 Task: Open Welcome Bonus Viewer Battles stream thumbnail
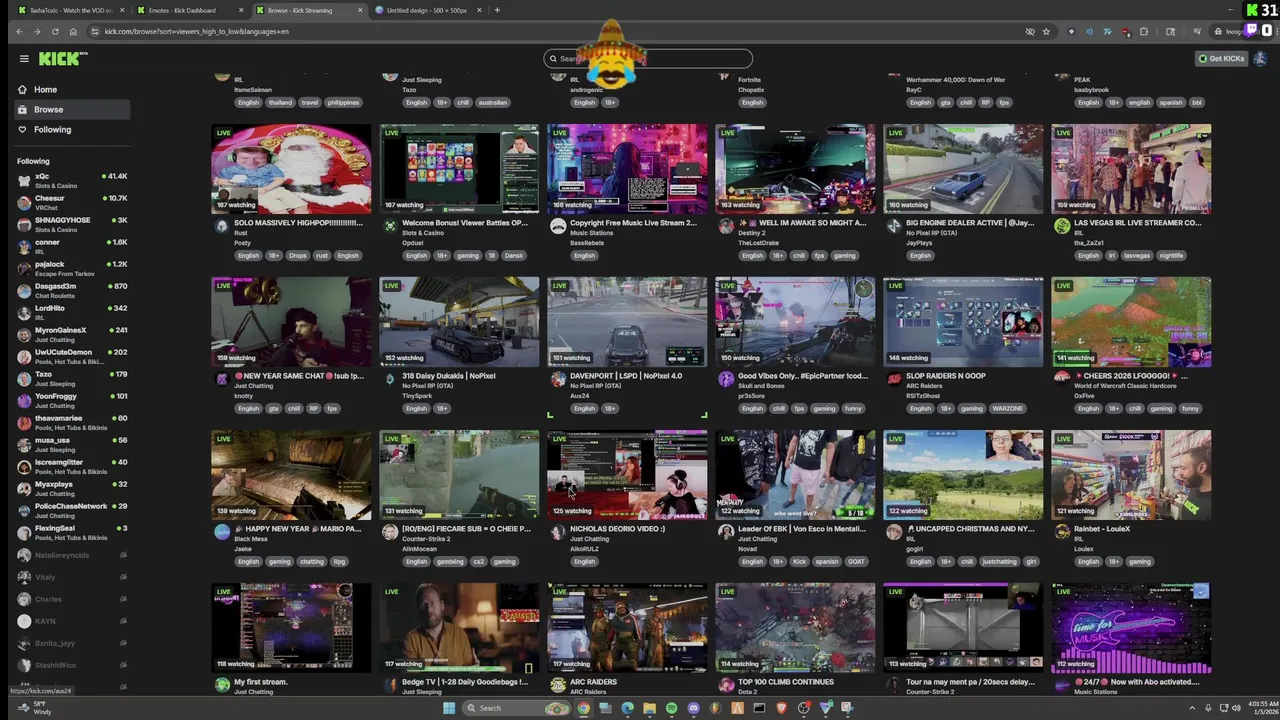click(459, 169)
